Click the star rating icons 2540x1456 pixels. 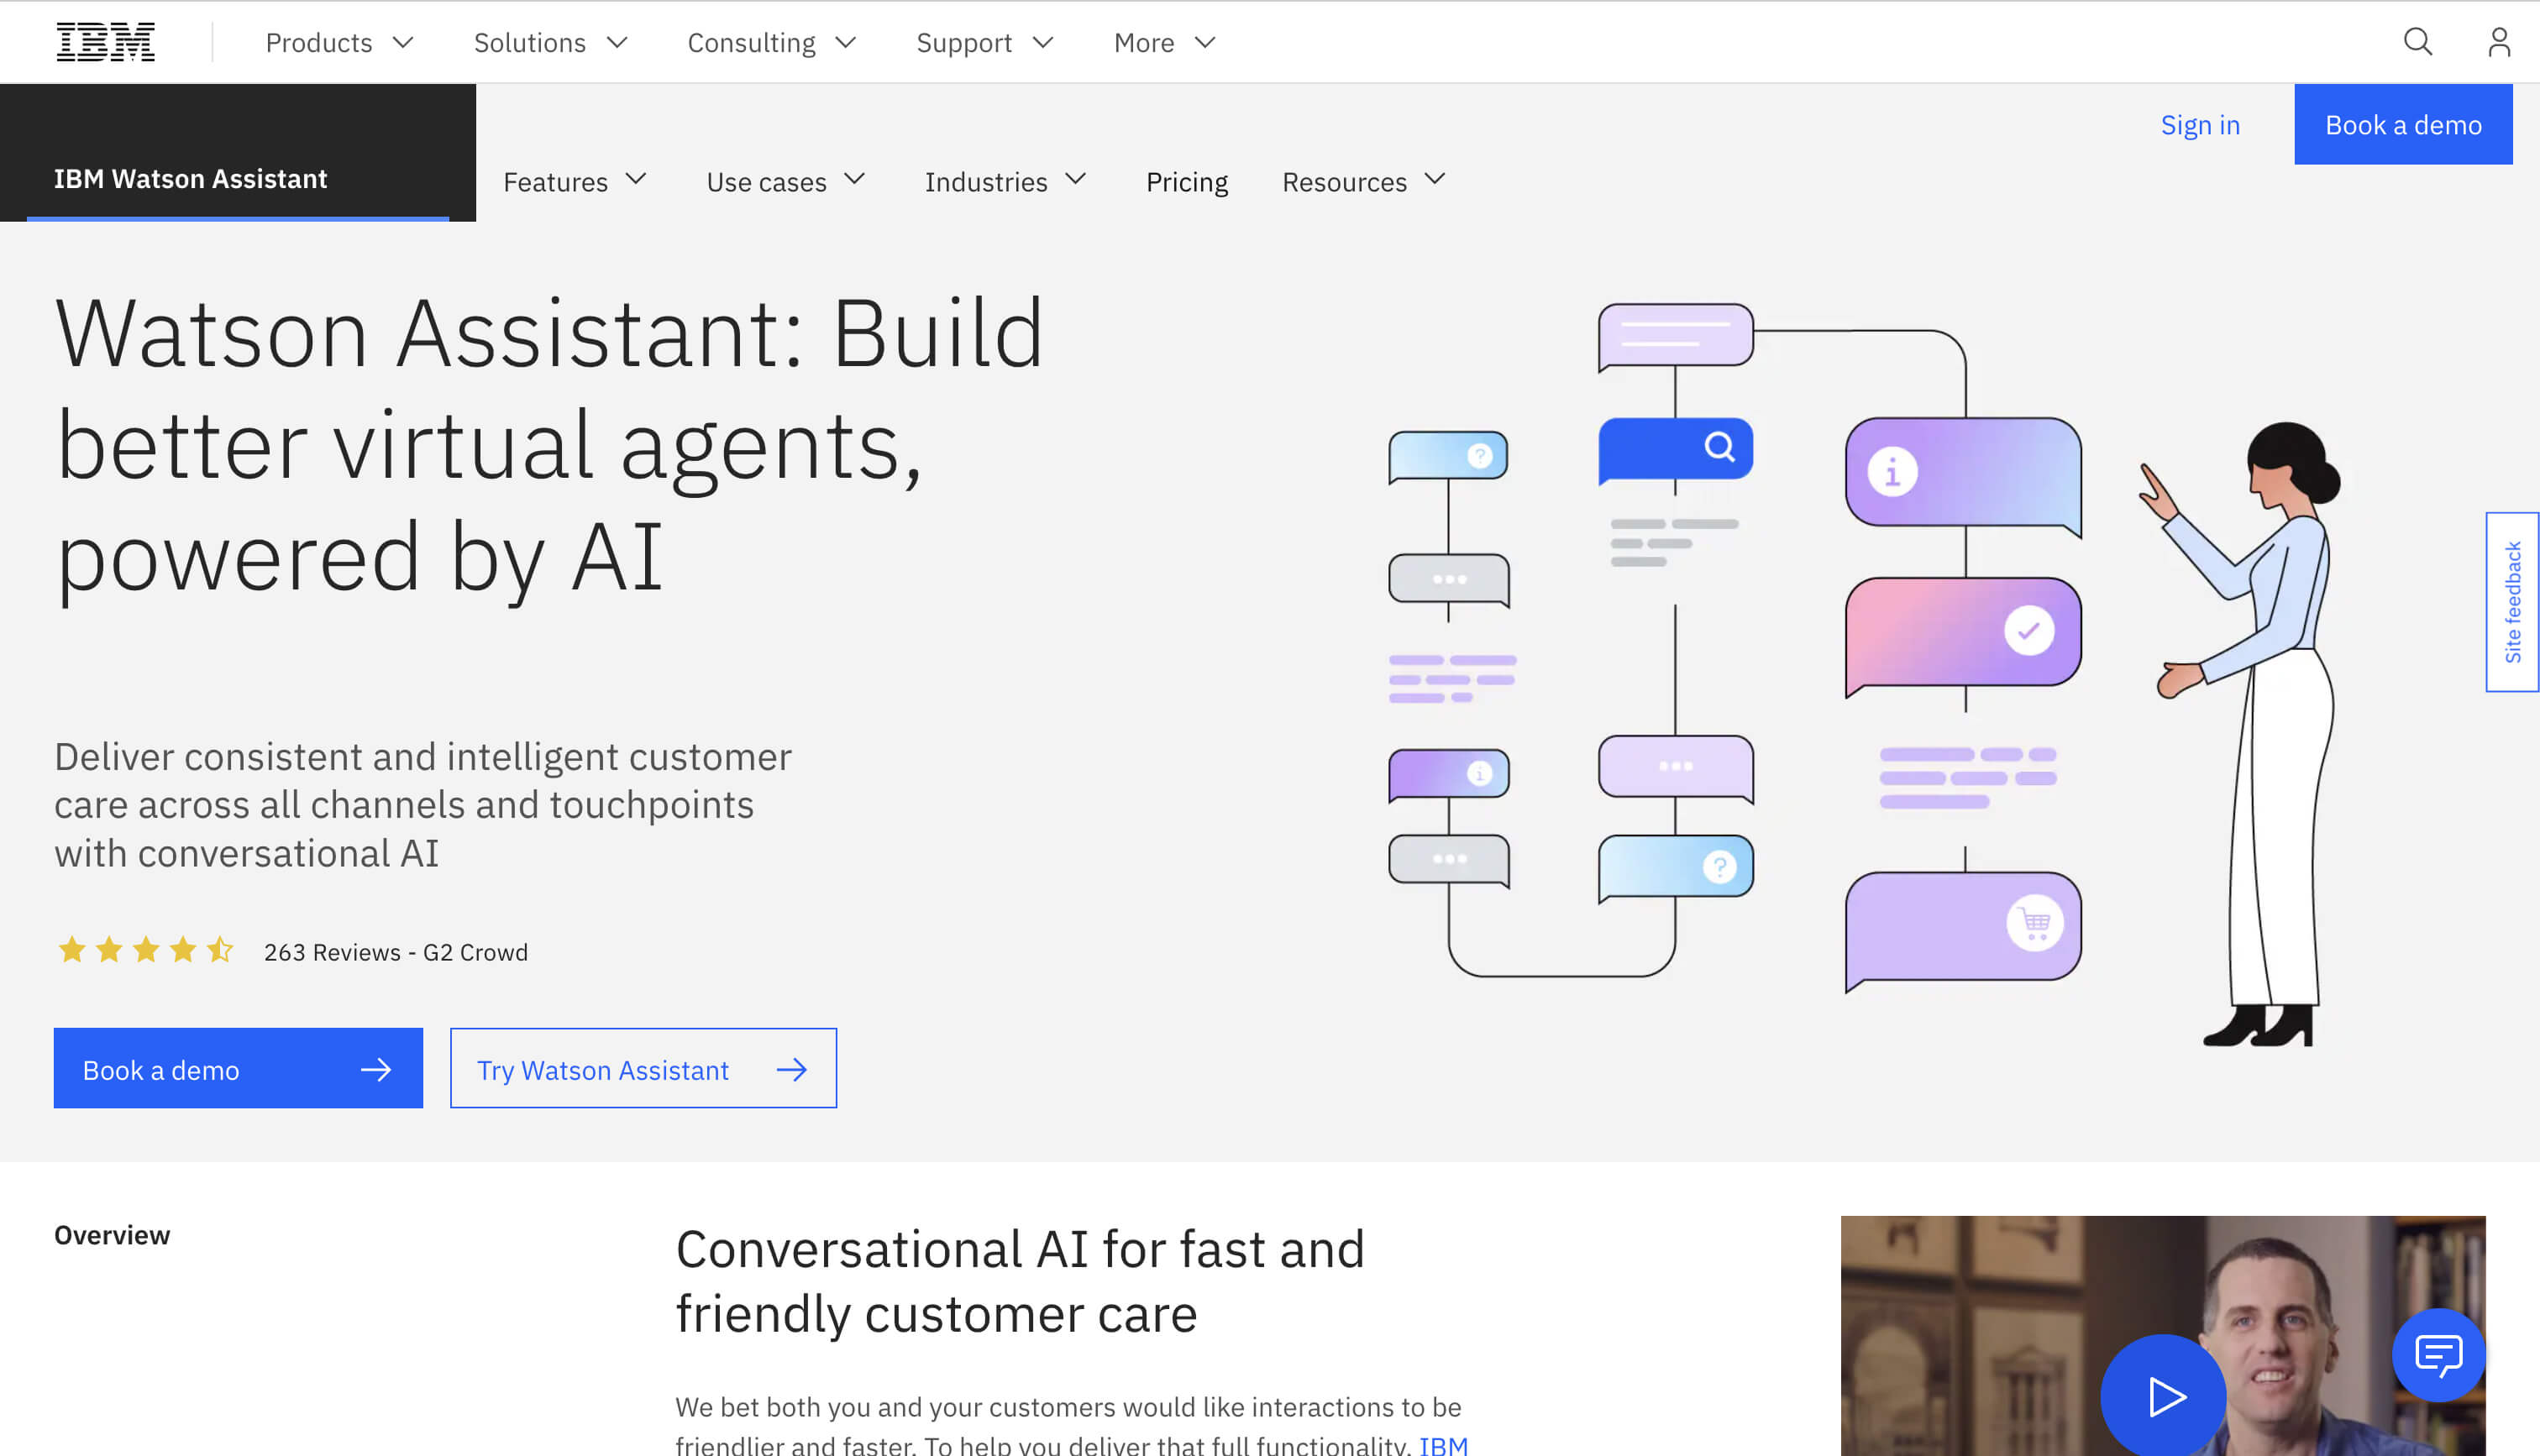146,950
